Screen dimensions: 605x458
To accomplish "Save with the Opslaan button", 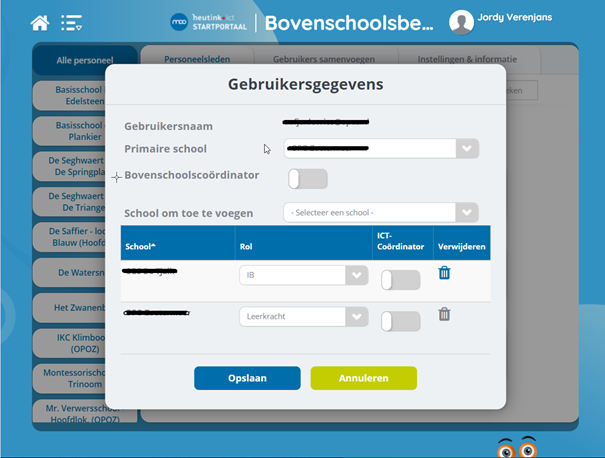I will click(247, 378).
